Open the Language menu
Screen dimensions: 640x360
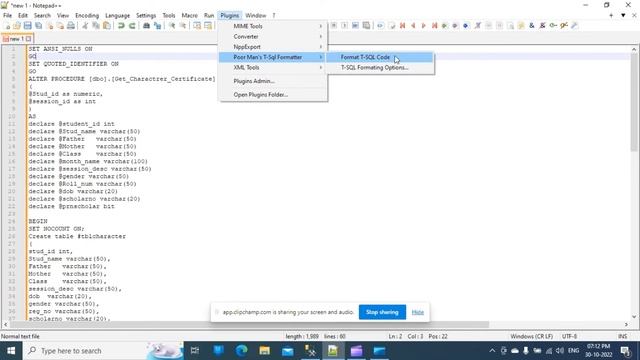click(x=118, y=16)
